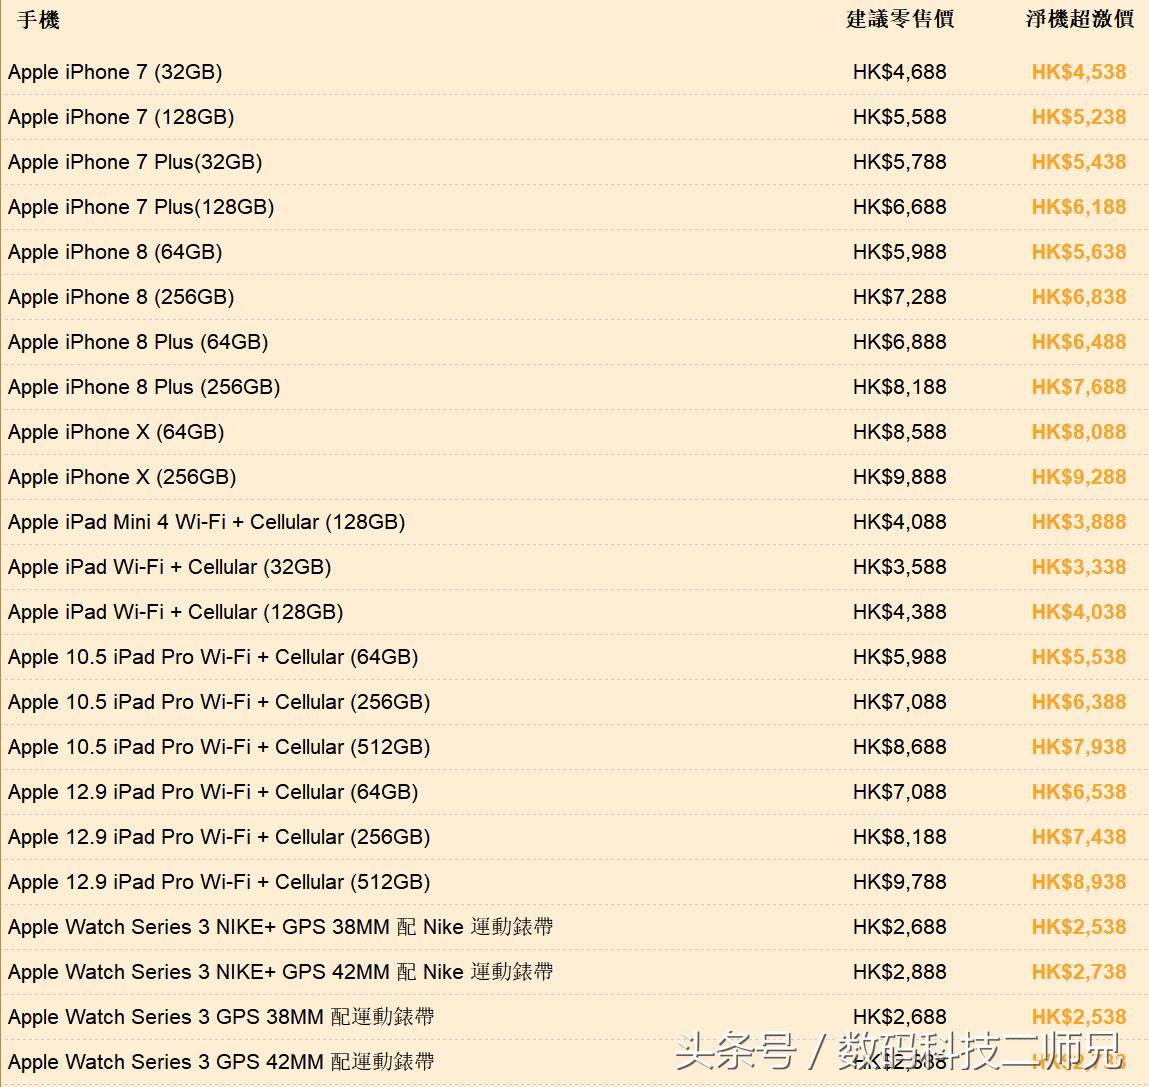Screen dimensions: 1149x1087
Task: Click retail price HK$9,788
Action: (x=899, y=883)
